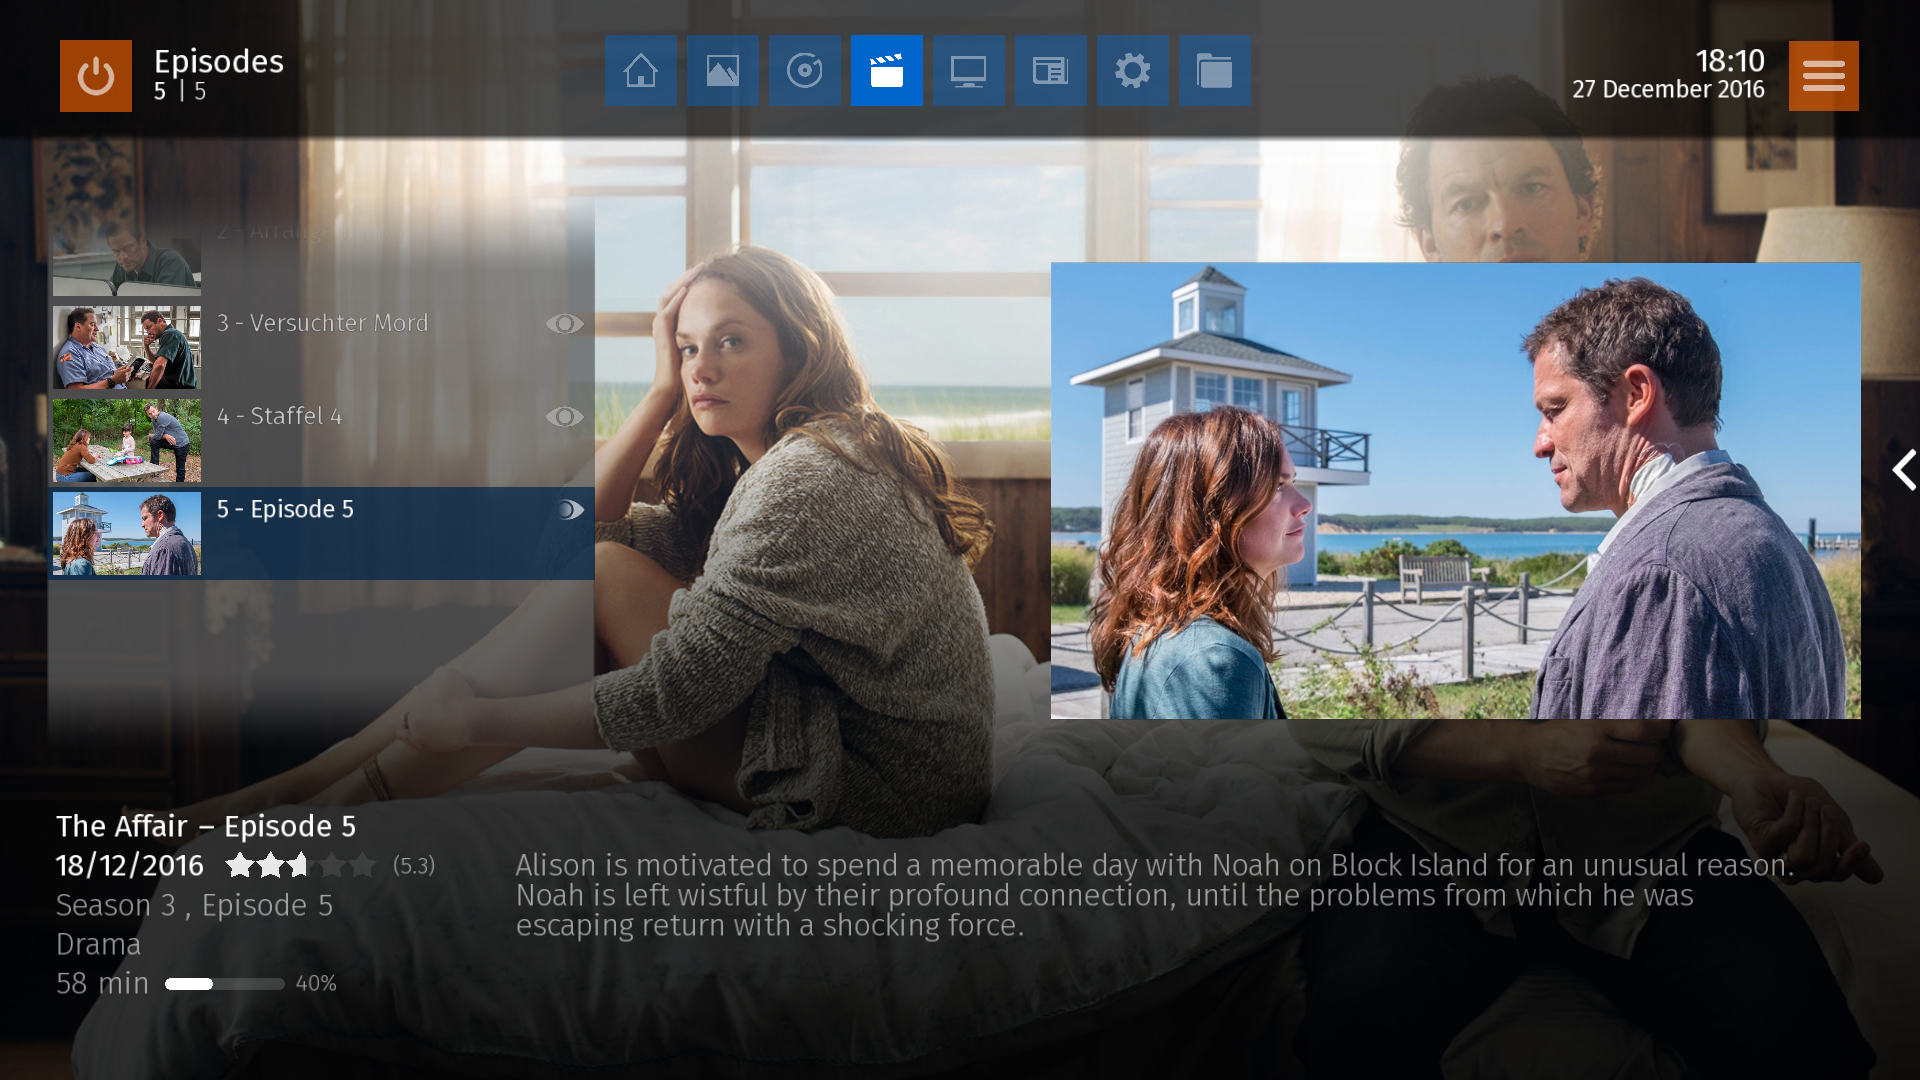Image resolution: width=1920 pixels, height=1080 pixels.
Task: Click thumbnail of Episode 5 in list
Action: click(x=127, y=533)
